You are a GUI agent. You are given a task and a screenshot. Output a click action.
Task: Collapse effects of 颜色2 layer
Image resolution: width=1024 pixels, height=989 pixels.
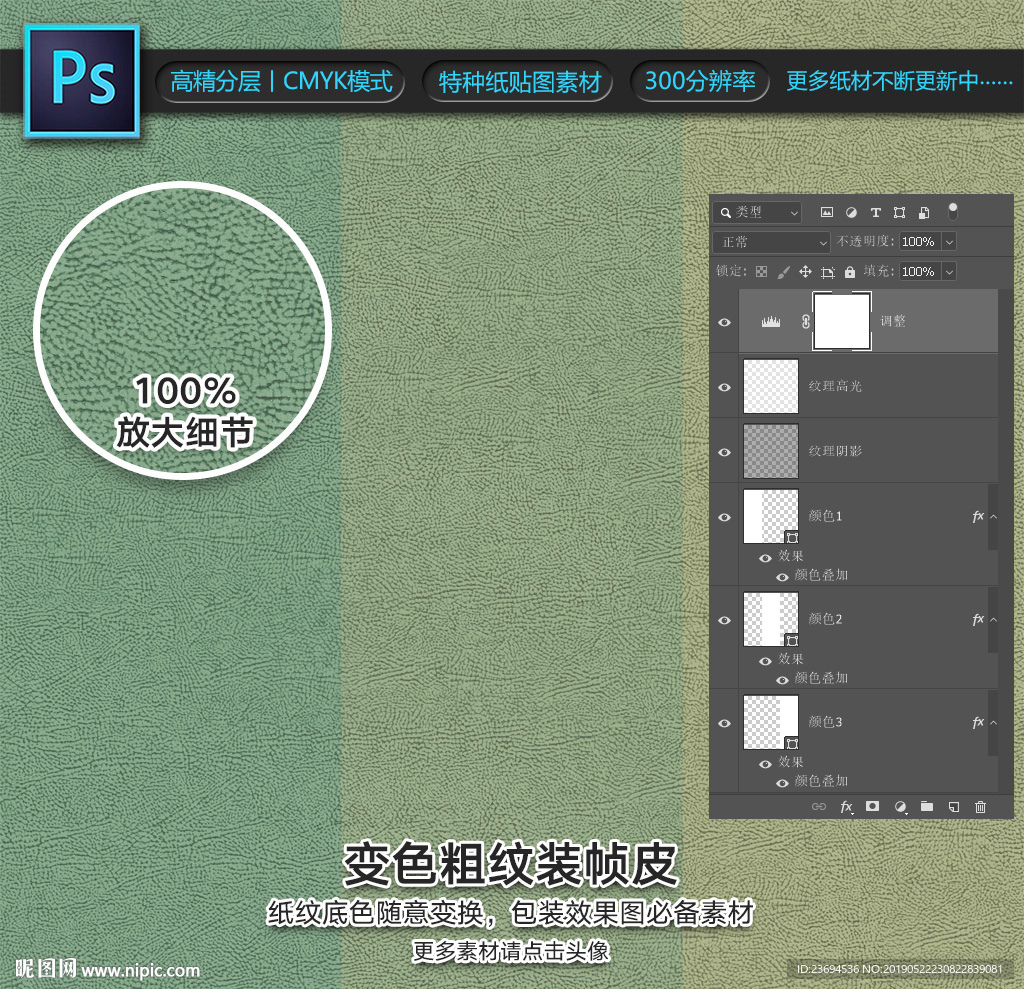pos(993,619)
